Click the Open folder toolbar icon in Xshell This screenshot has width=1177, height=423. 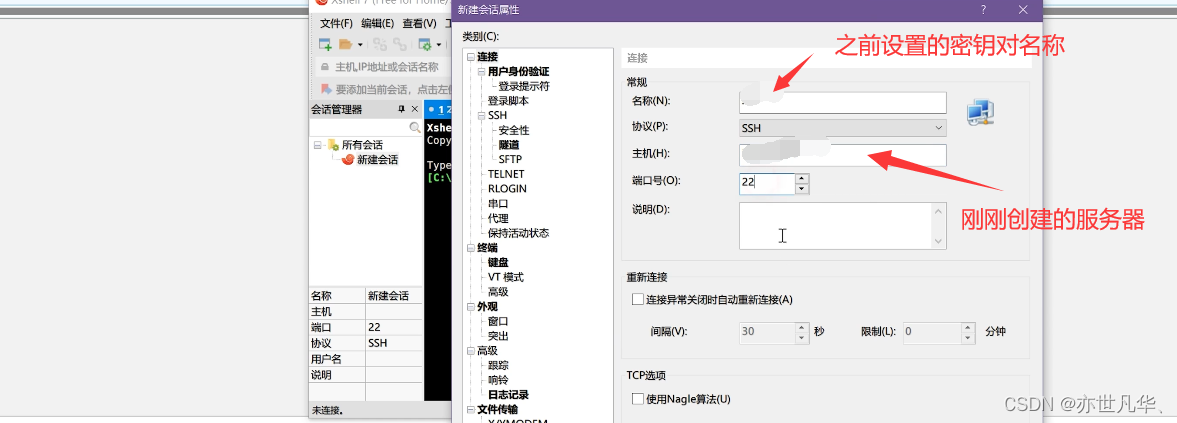click(x=345, y=44)
